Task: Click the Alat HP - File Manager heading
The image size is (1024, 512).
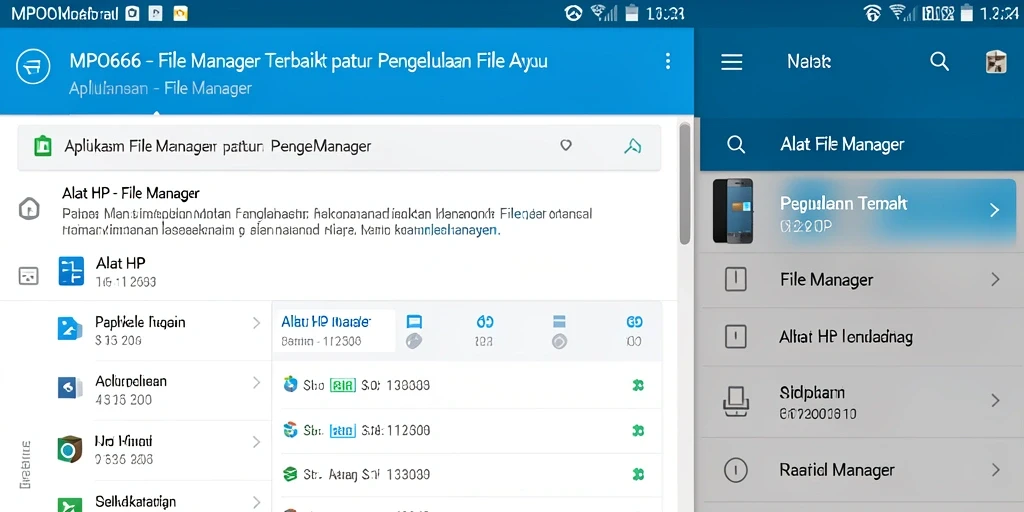Action: (131, 193)
